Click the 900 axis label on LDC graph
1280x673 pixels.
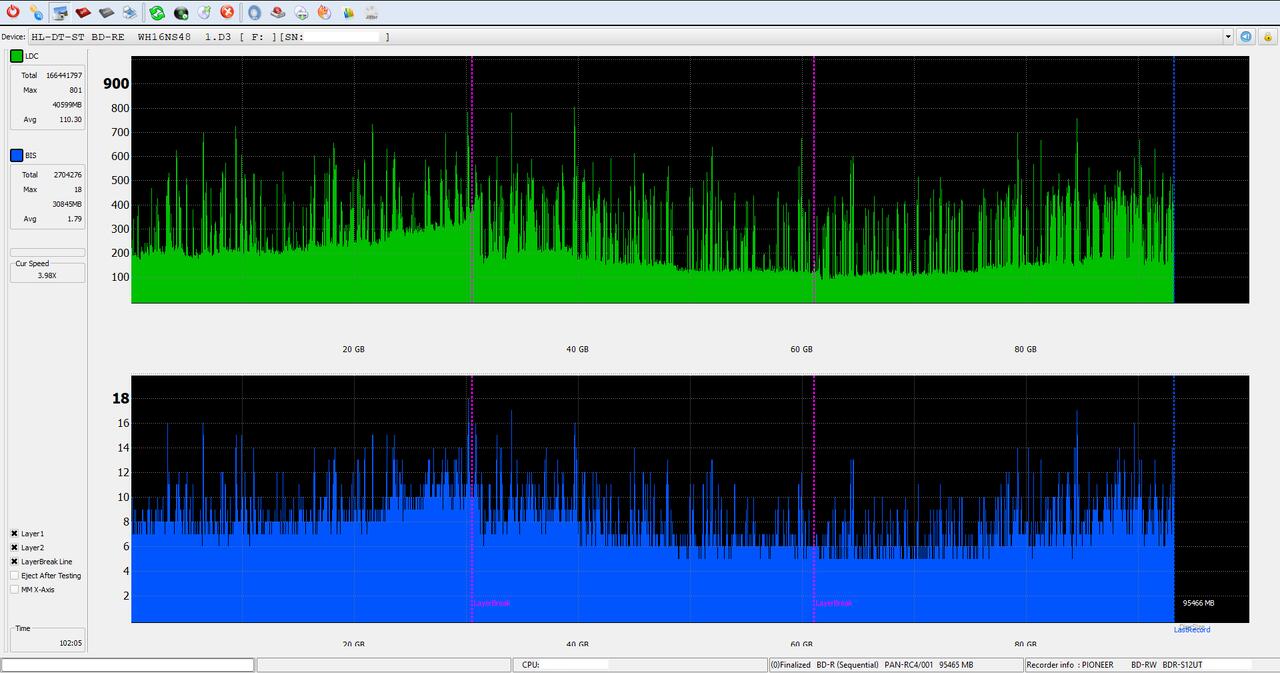pos(116,84)
